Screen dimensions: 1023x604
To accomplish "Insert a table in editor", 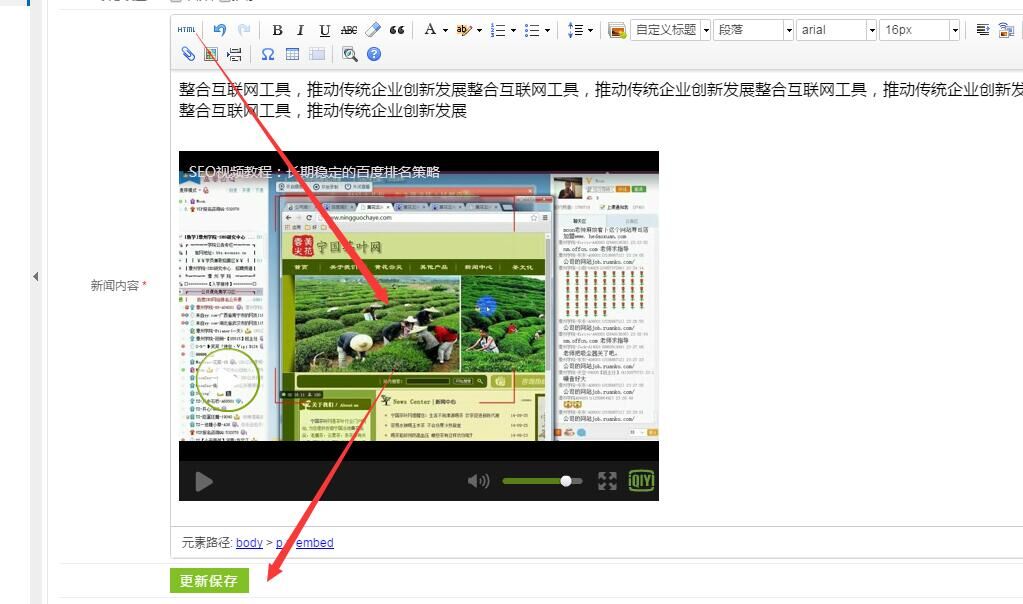I will click(x=293, y=54).
